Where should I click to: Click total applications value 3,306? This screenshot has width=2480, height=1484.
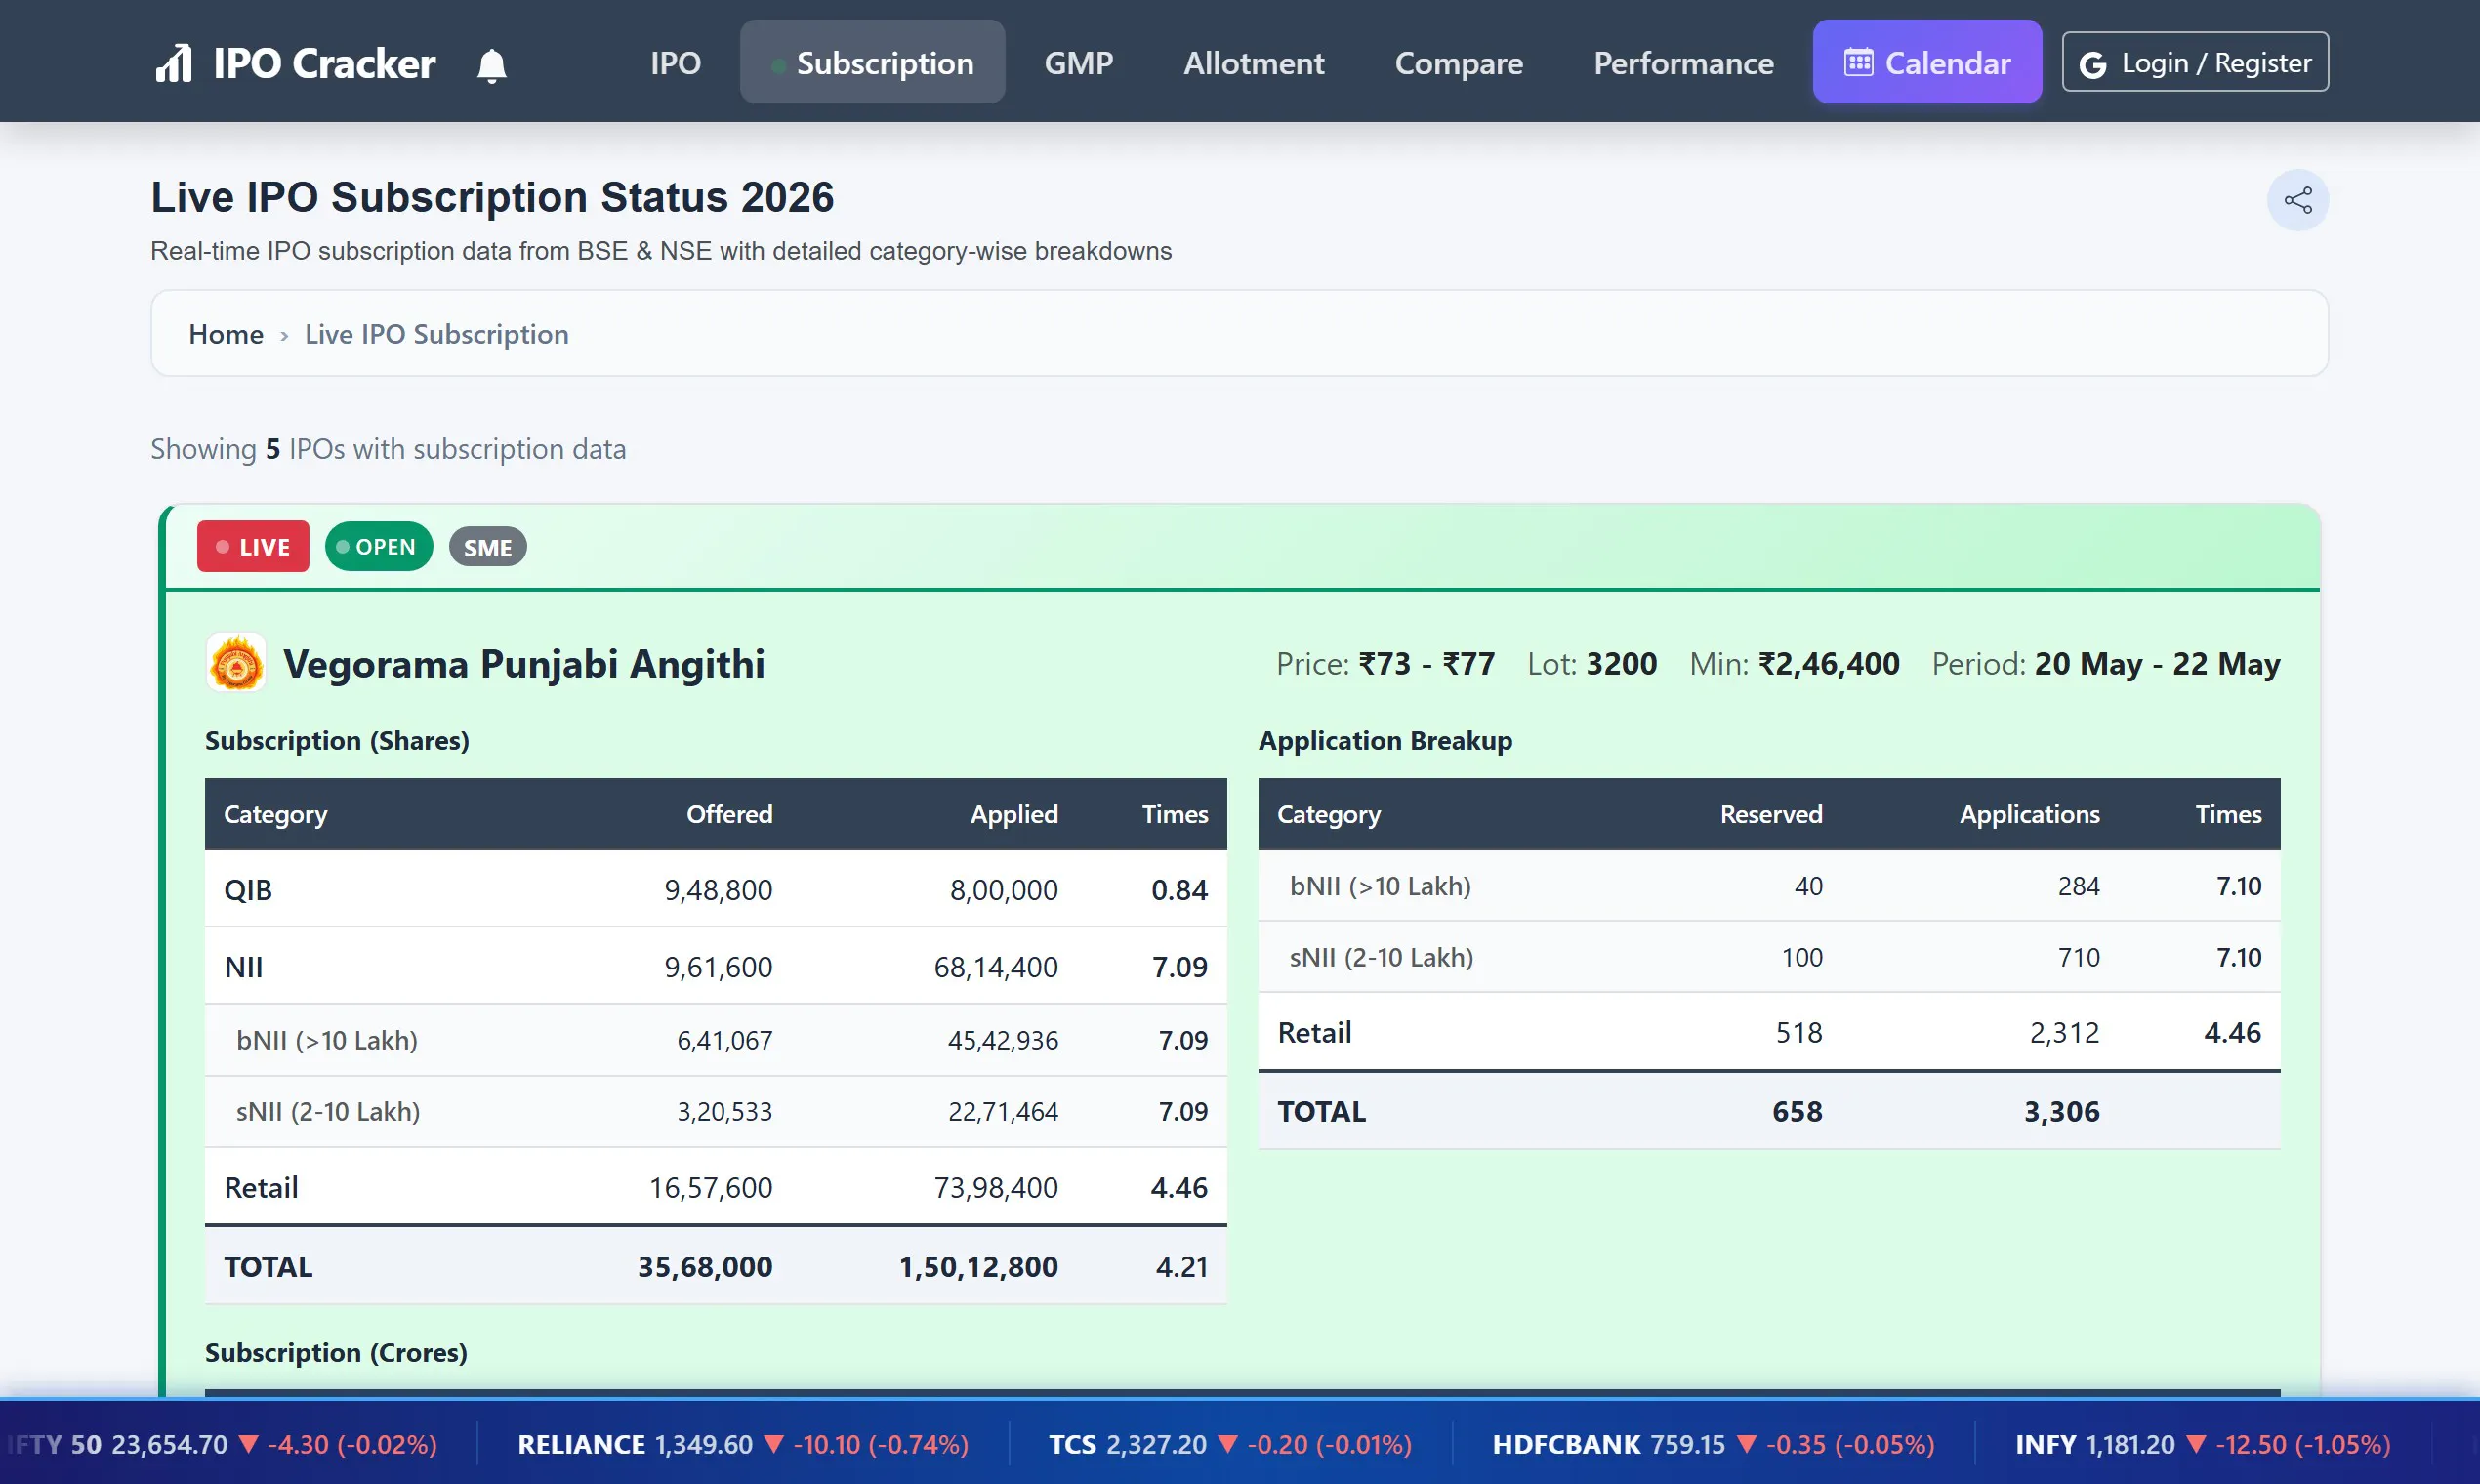[2061, 1111]
